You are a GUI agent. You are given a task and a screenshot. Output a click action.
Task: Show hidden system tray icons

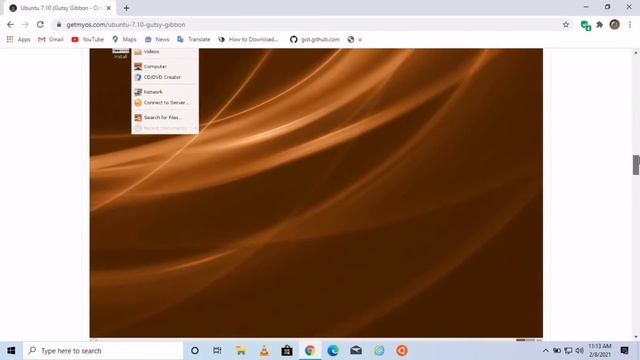(546, 351)
